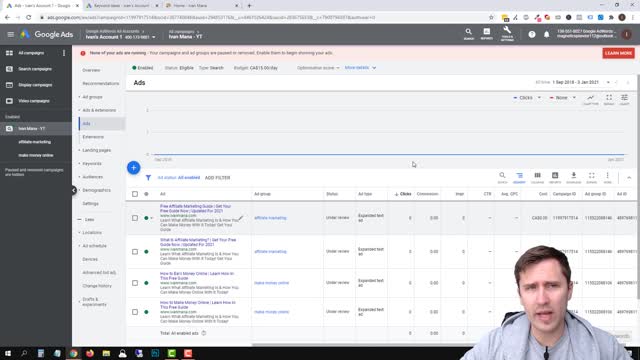Toggle green status dot of How to Earn Money ad
This screenshot has width=640, height=360.
[x=146, y=283]
